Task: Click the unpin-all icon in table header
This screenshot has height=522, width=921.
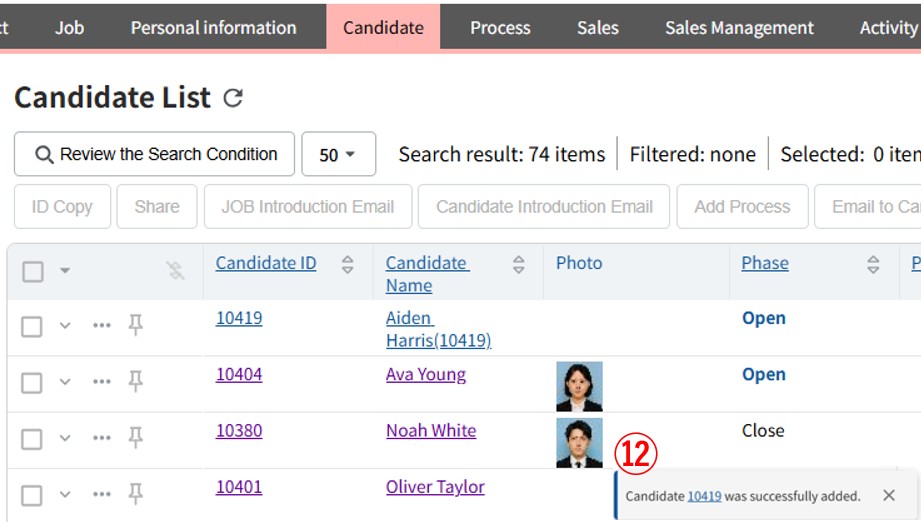Action: tap(176, 270)
